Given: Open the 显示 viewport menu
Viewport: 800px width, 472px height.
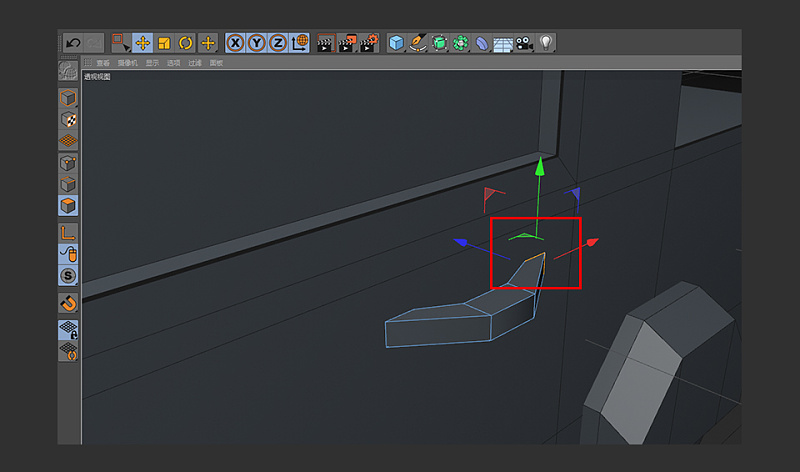Looking at the screenshot, I should click(152, 63).
